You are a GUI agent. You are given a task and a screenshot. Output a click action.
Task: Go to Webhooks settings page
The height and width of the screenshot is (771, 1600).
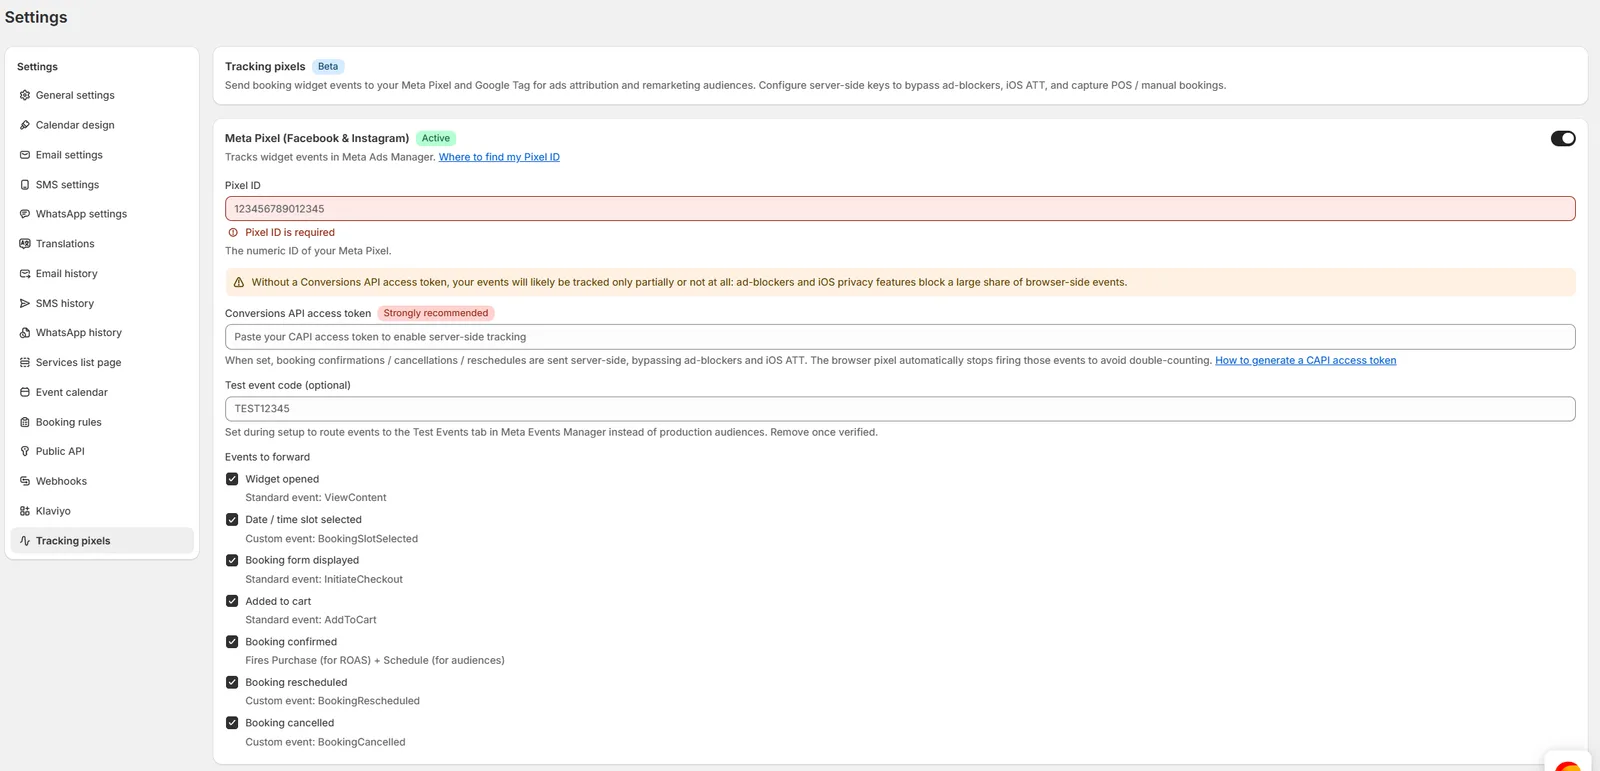click(102, 481)
